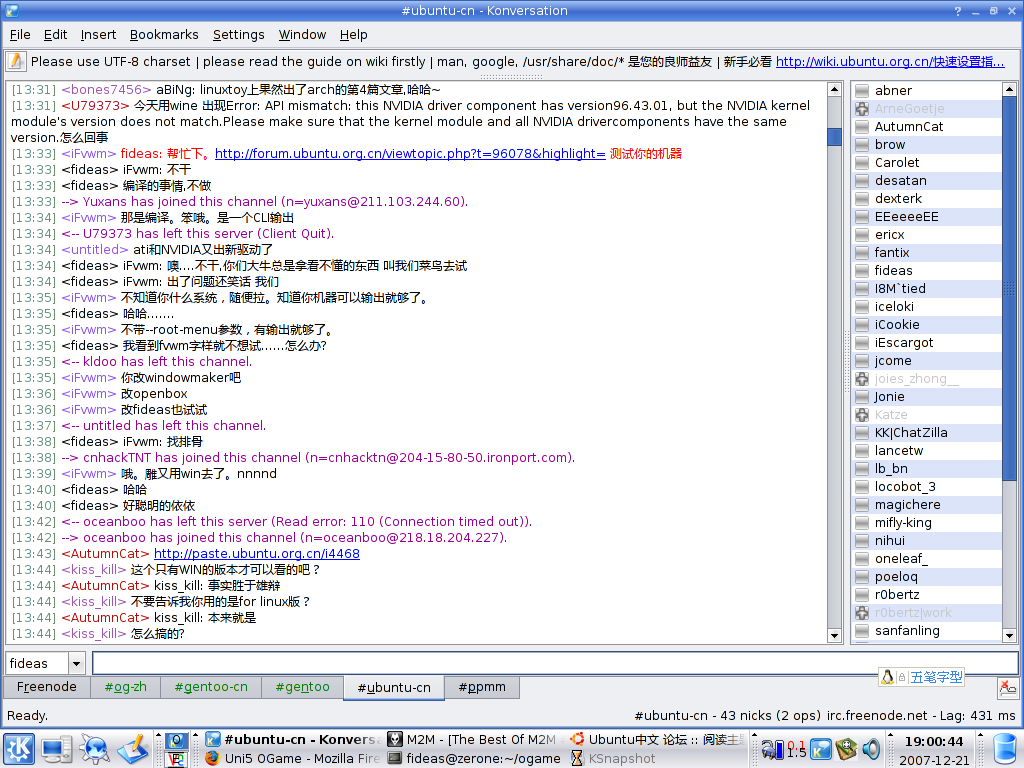The width and height of the screenshot is (1024, 768).
Task: Switch to the fideas@zerone terminal task entry
Action: (x=473, y=758)
